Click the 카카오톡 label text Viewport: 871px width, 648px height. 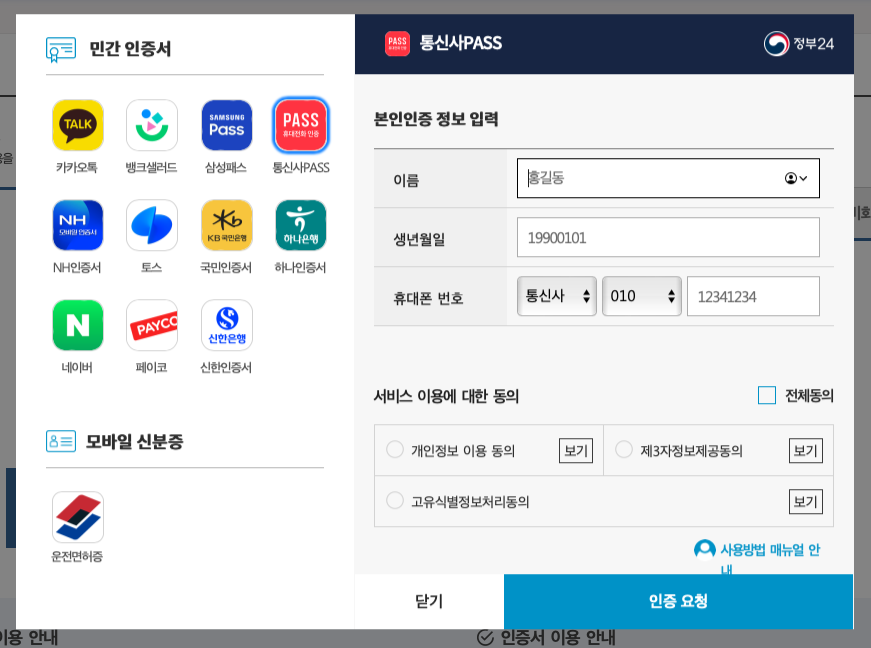coord(77,167)
